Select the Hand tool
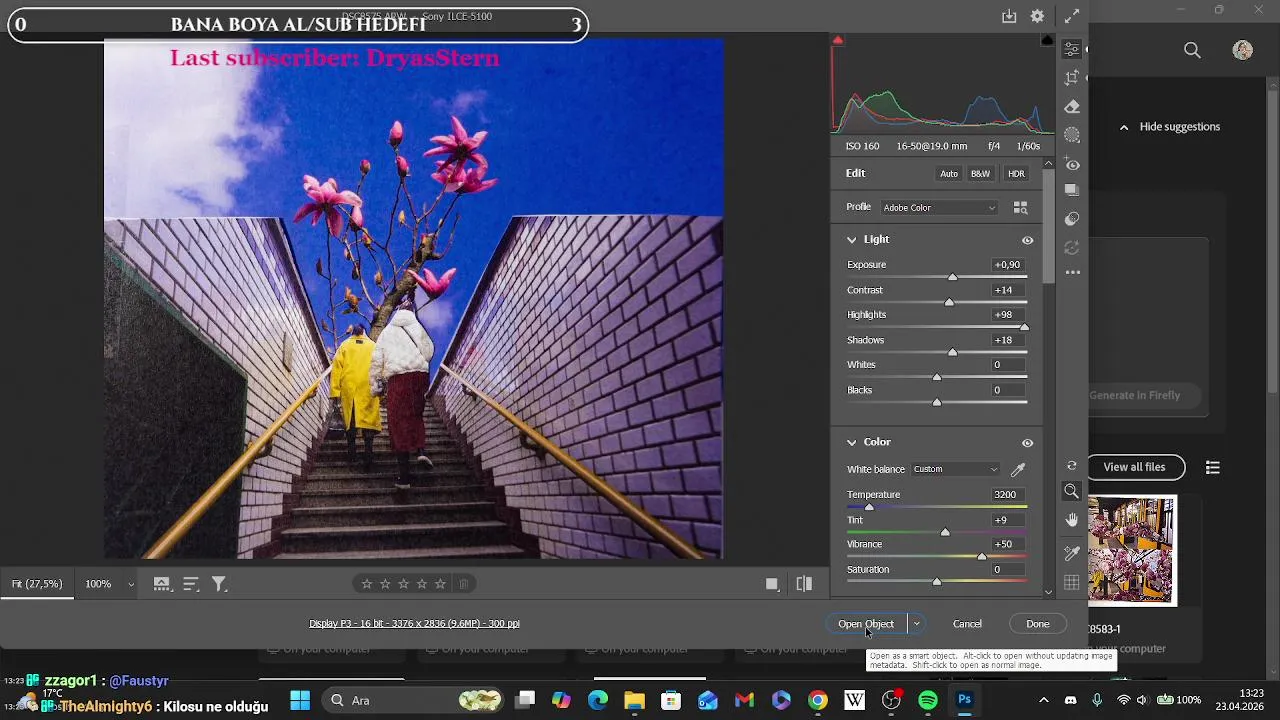Viewport: 1280px width, 720px height. pos(1072,520)
